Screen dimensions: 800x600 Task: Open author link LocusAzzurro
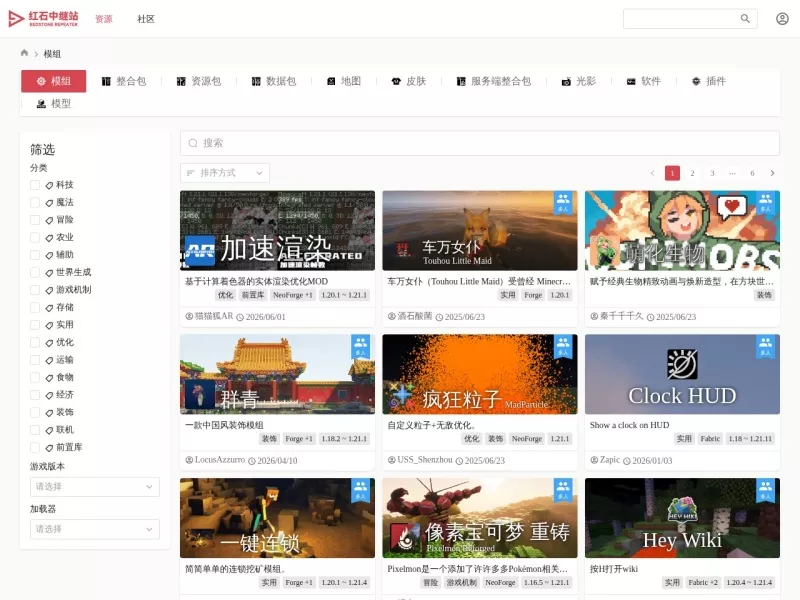point(220,460)
